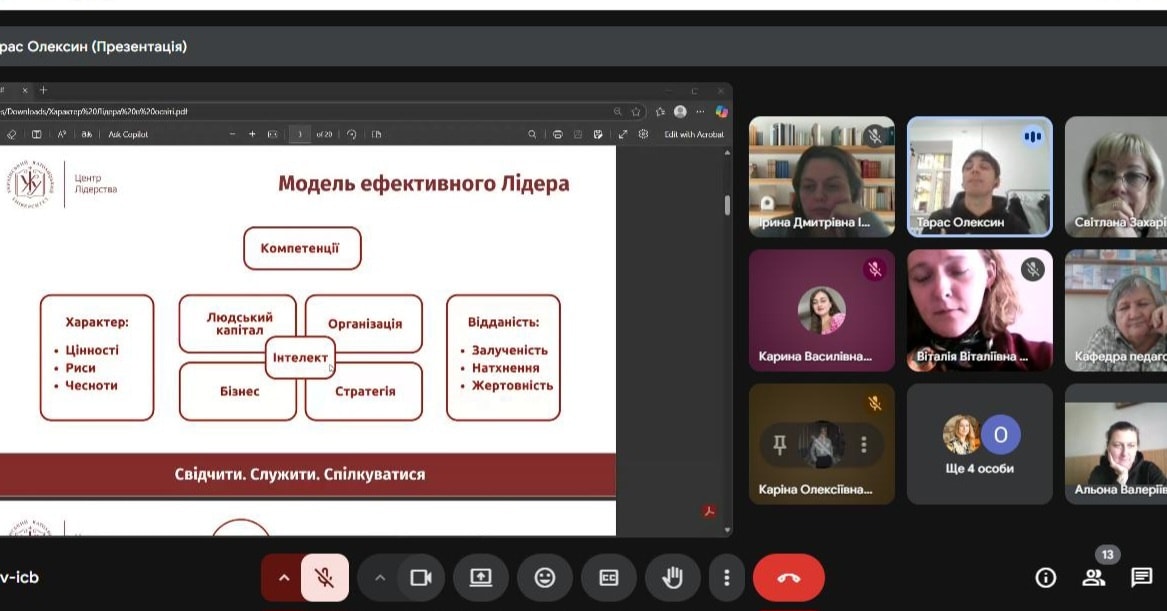The height and width of the screenshot is (611, 1167).
Task: Click the PDF vertical scrollbar thumb
Action: pos(727,205)
